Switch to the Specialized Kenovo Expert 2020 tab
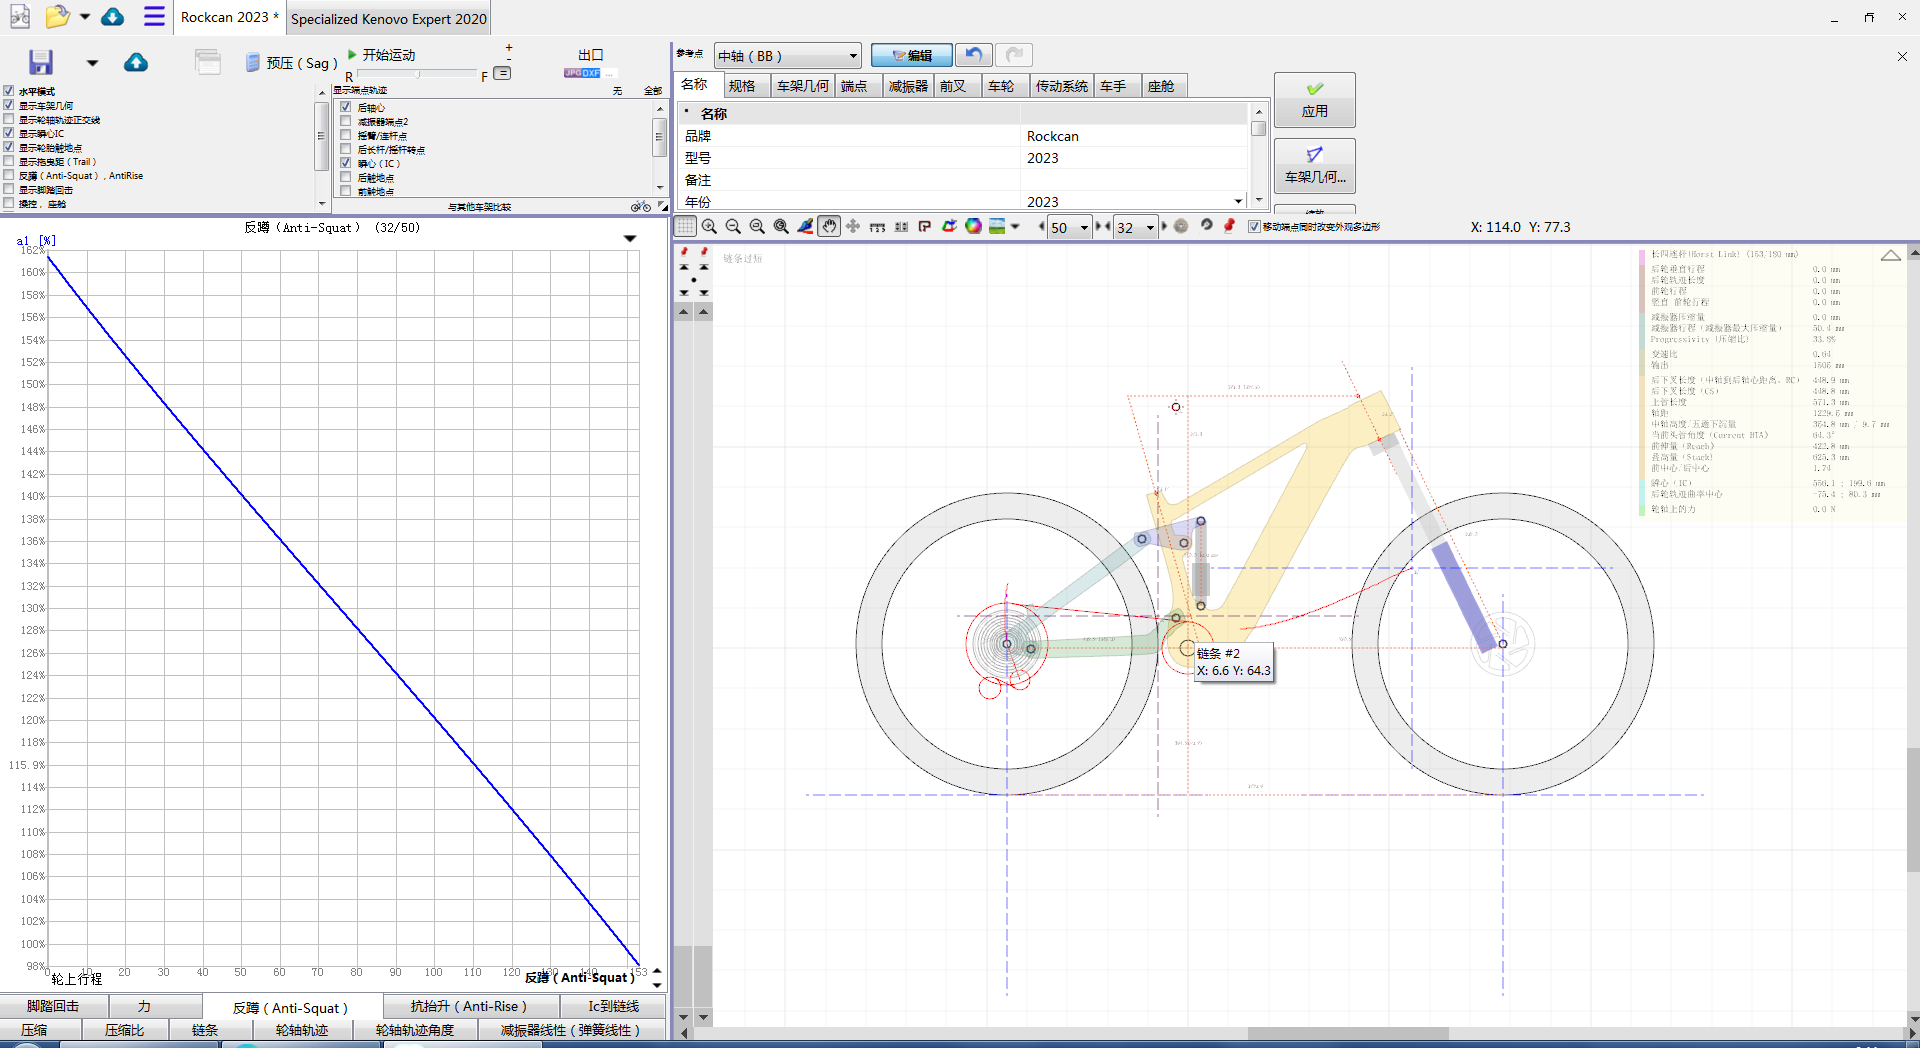Viewport: 1920px width, 1048px height. (389, 19)
